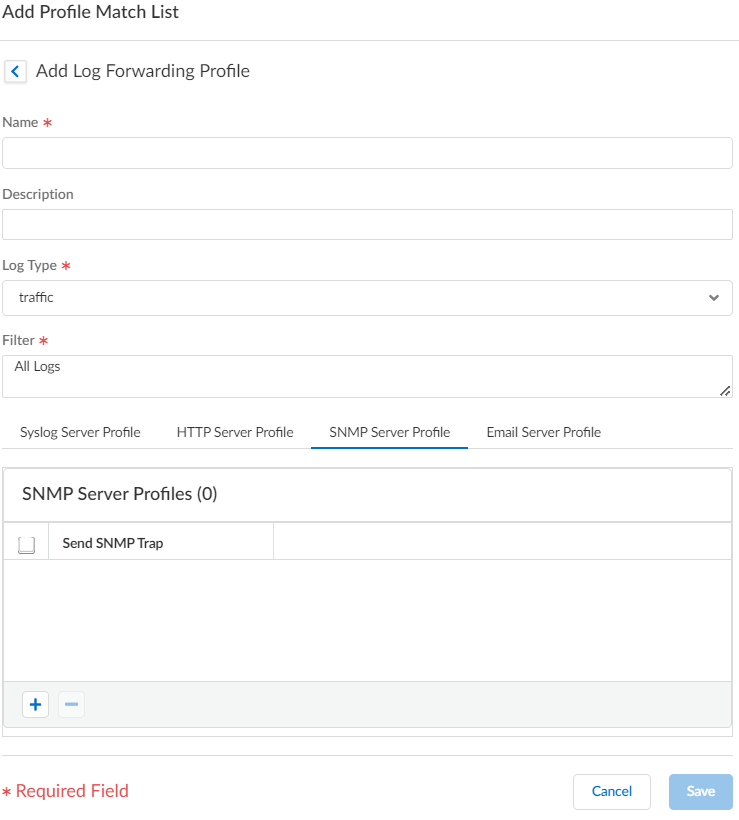The width and height of the screenshot is (739, 820).
Task: Add an SNMP server profile with plus icon
Action: pyautogui.click(x=36, y=705)
